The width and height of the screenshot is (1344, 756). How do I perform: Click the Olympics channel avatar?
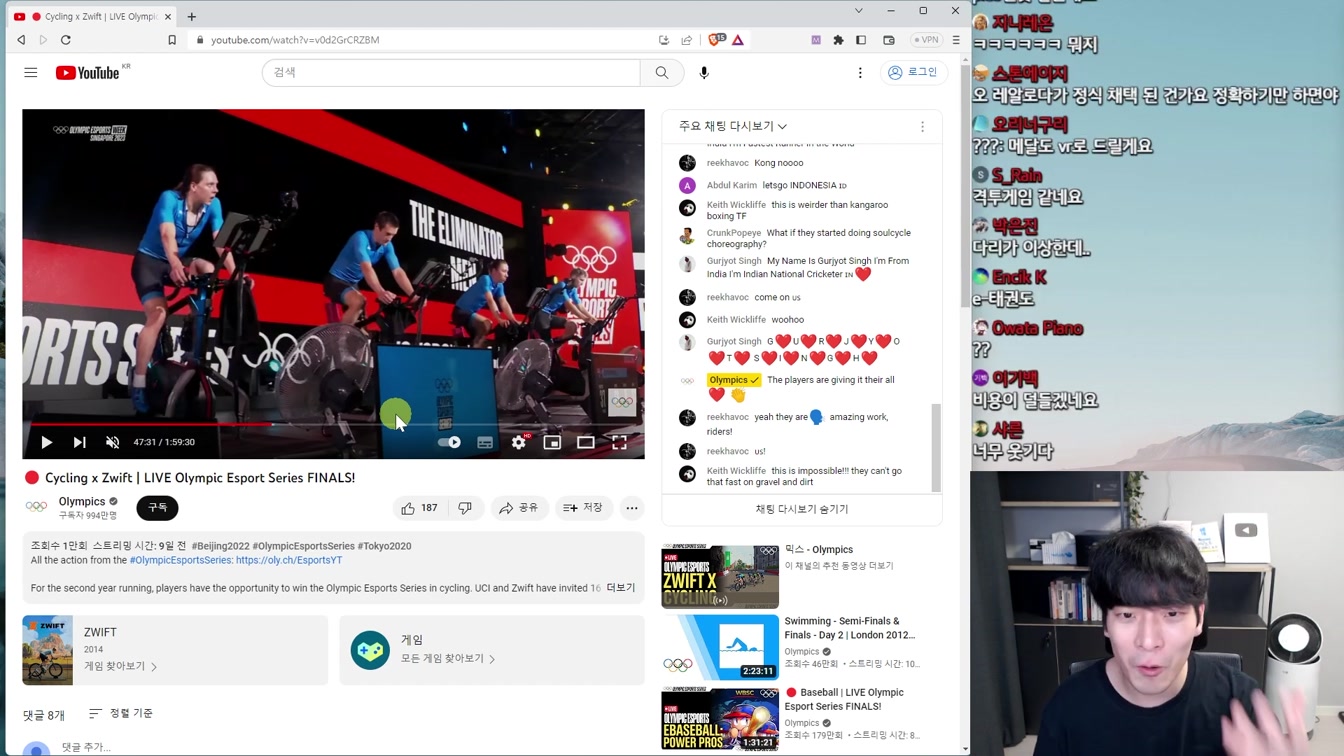click(x=36, y=507)
